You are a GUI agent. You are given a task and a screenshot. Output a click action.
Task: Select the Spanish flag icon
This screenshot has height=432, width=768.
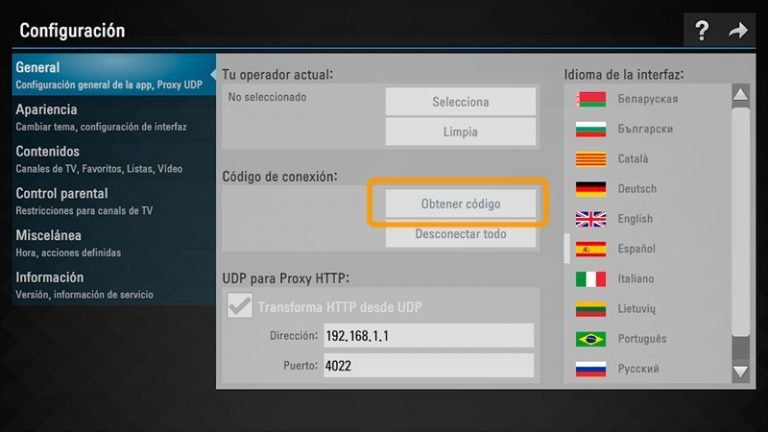point(591,249)
